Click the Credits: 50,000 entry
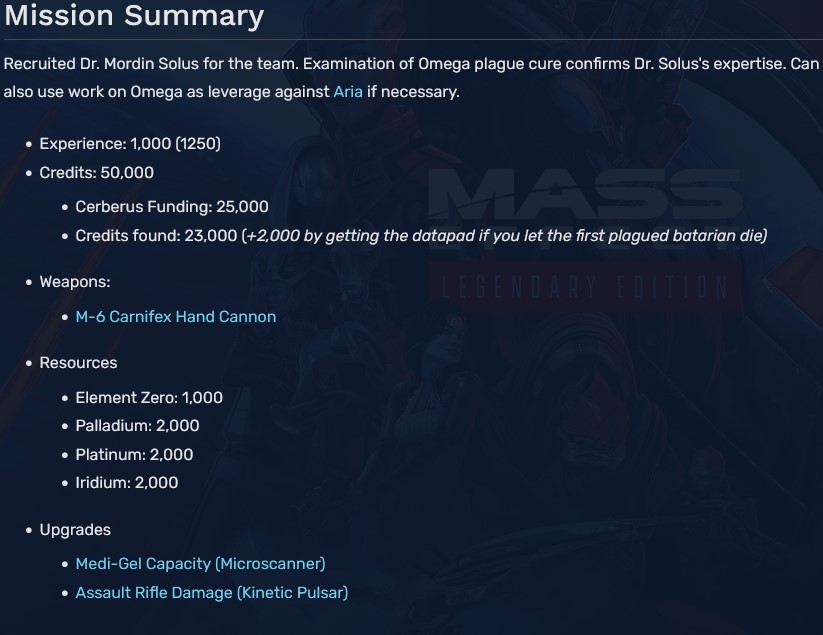Image resolution: width=823 pixels, height=635 pixels. point(97,172)
